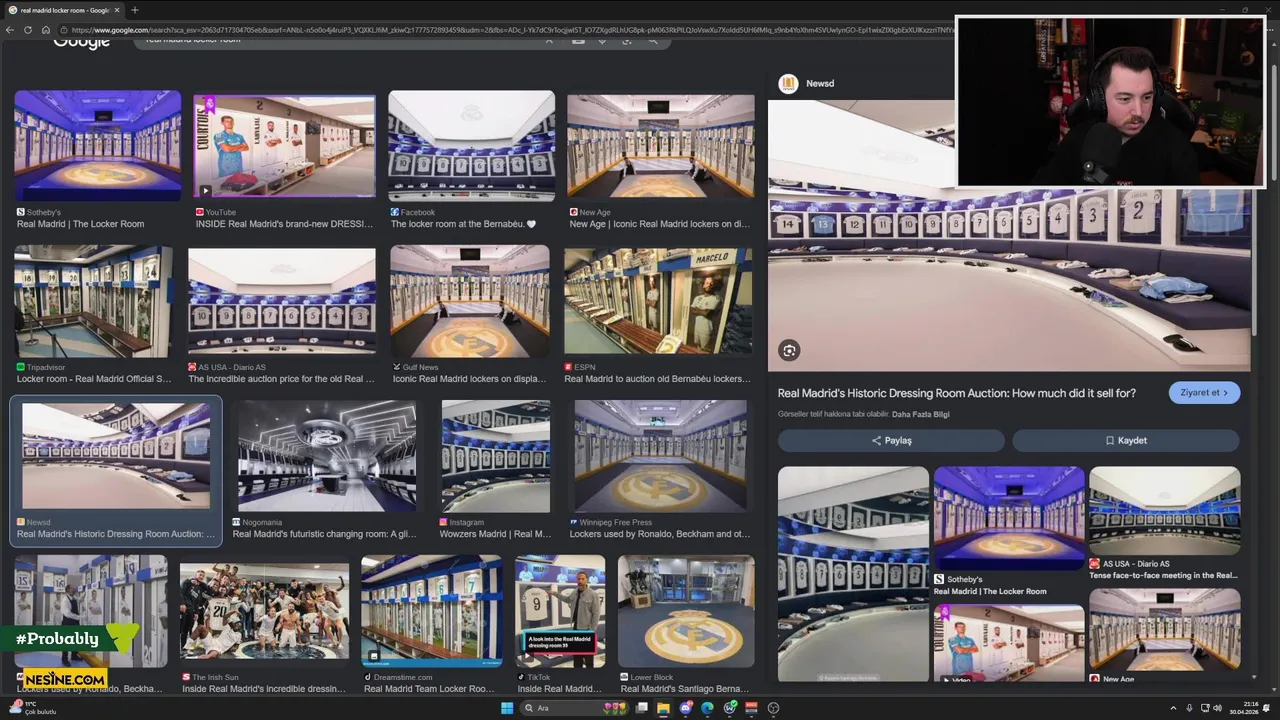The height and width of the screenshot is (720, 1280).
Task: Click the video play badge on YouTube thumbnail
Action: (x=206, y=190)
